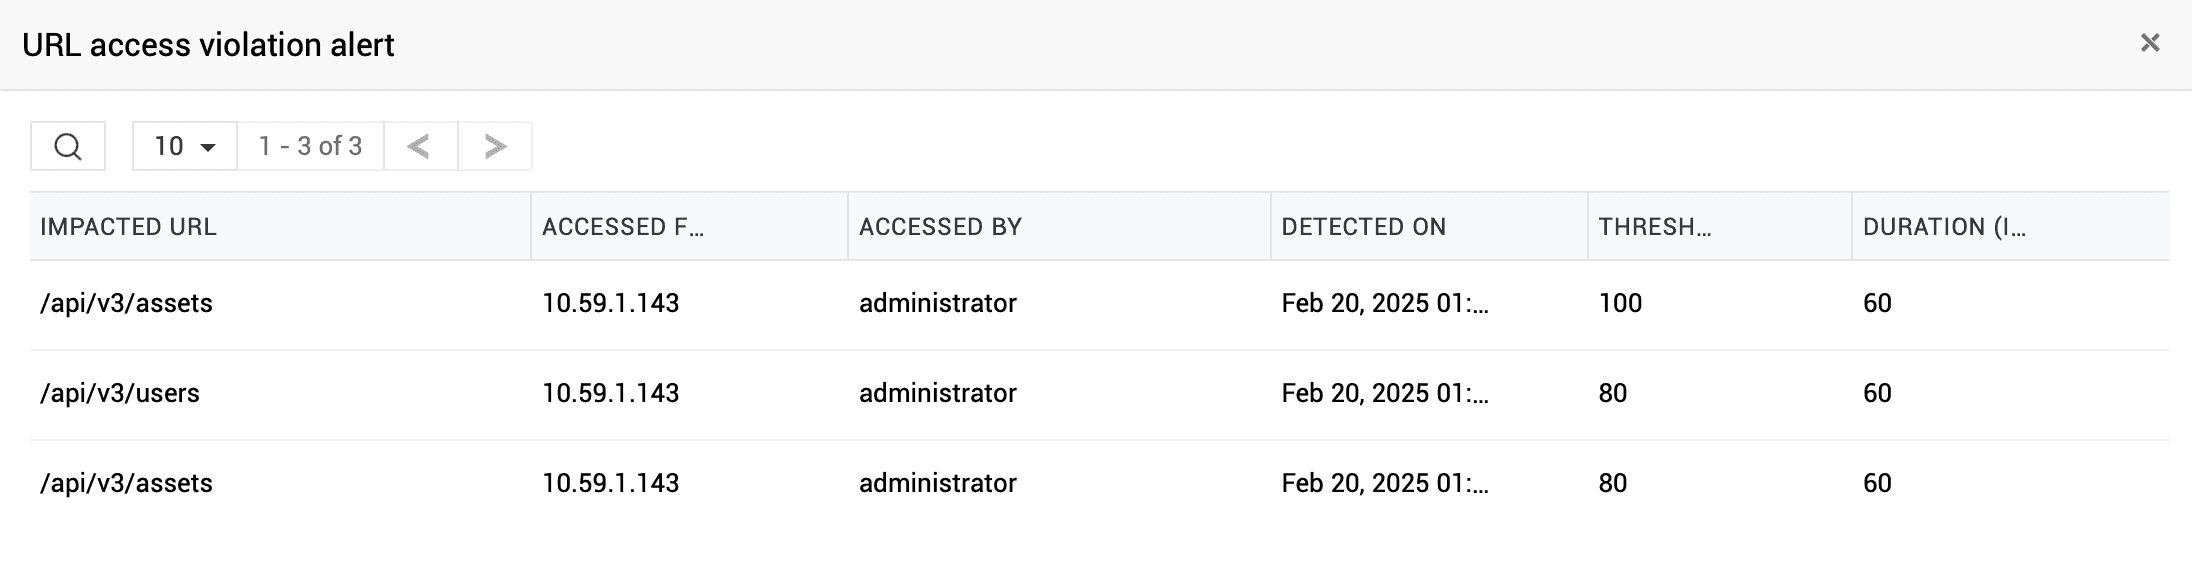The image size is (2192, 562).
Task: Close the URL access violation alert dialog
Action: tap(2149, 43)
